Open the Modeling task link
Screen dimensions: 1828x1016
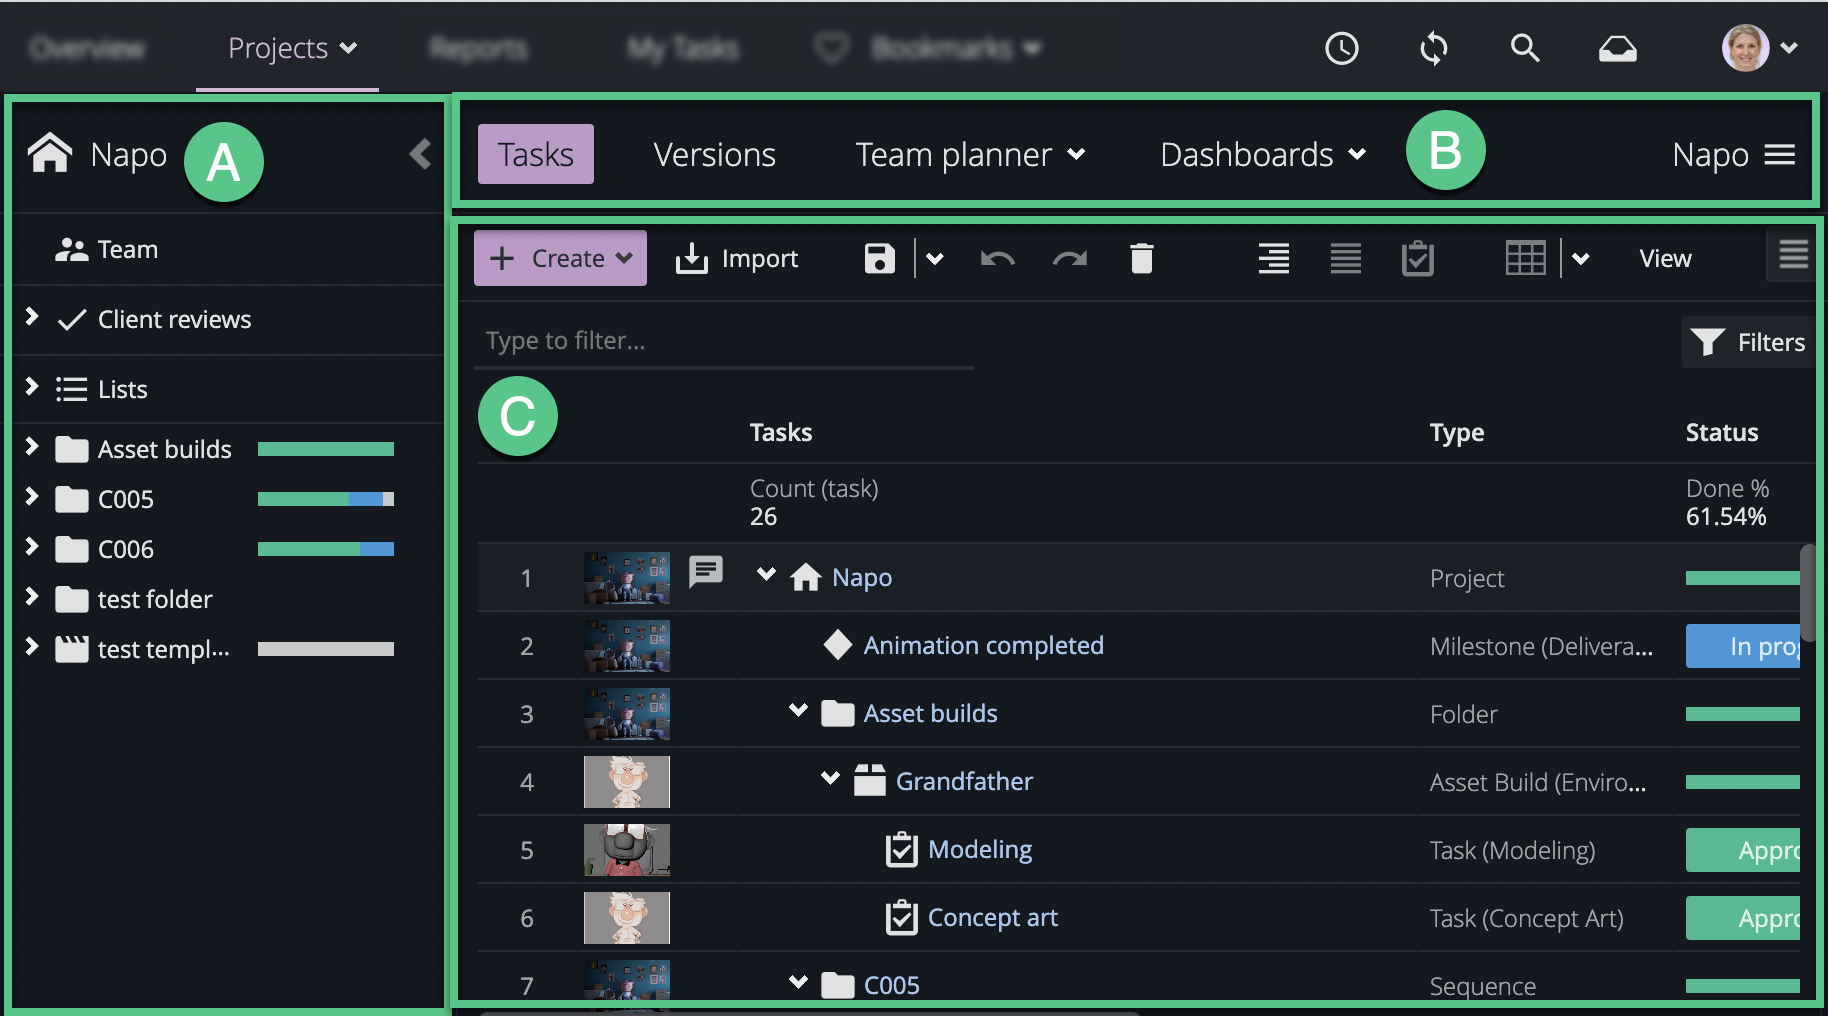979,849
